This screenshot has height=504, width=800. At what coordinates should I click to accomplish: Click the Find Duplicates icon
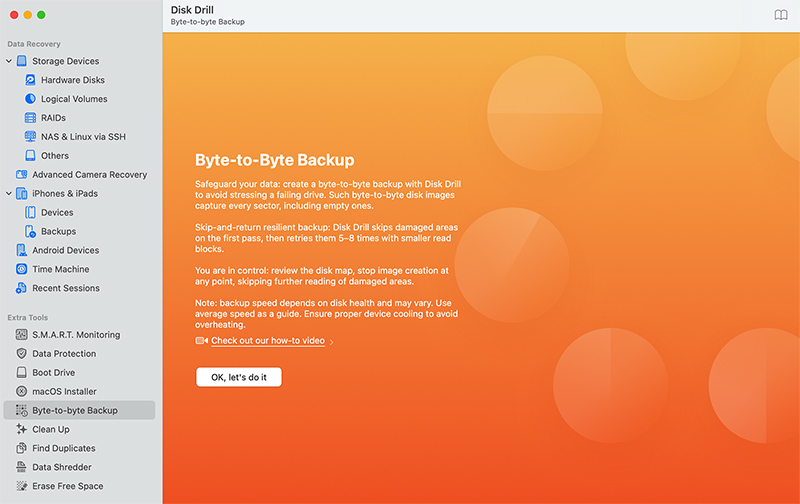pos(21,448)
